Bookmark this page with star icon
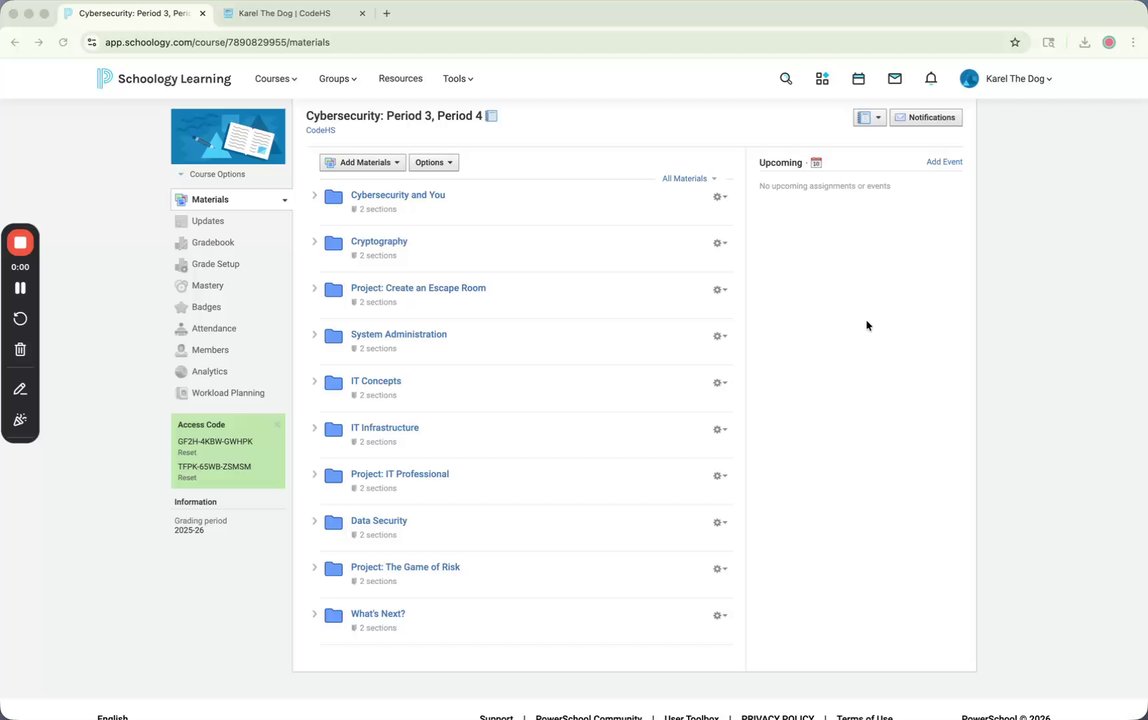 click(x=1015, y=42)
